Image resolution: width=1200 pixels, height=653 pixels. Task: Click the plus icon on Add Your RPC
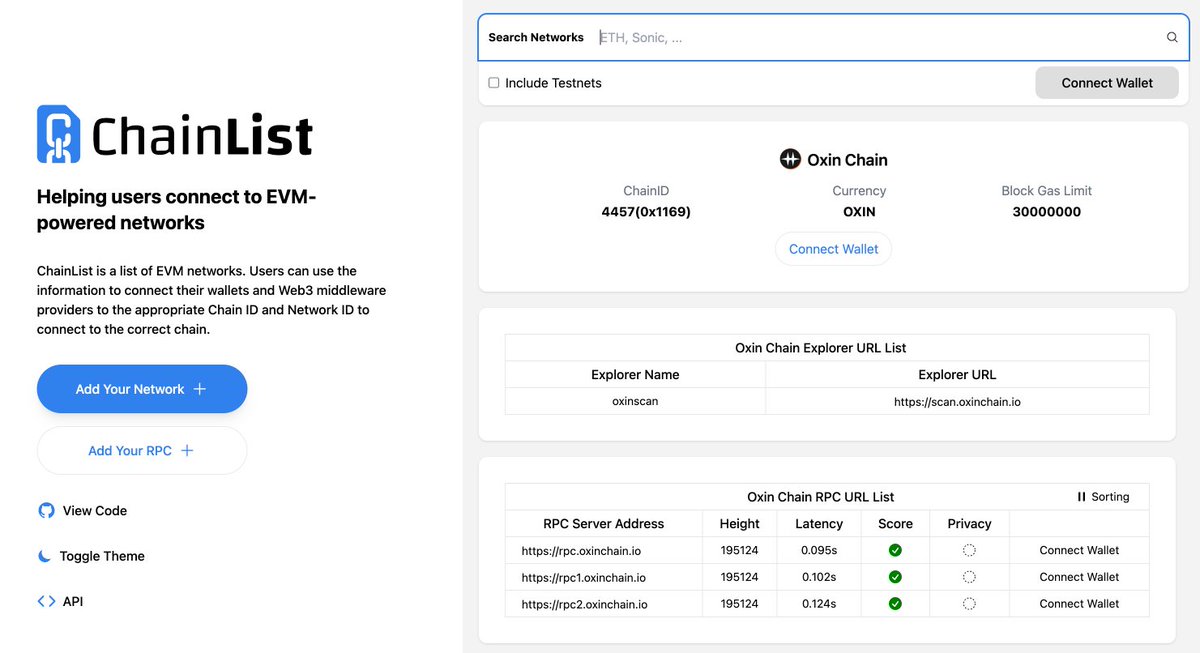(187, 451)
